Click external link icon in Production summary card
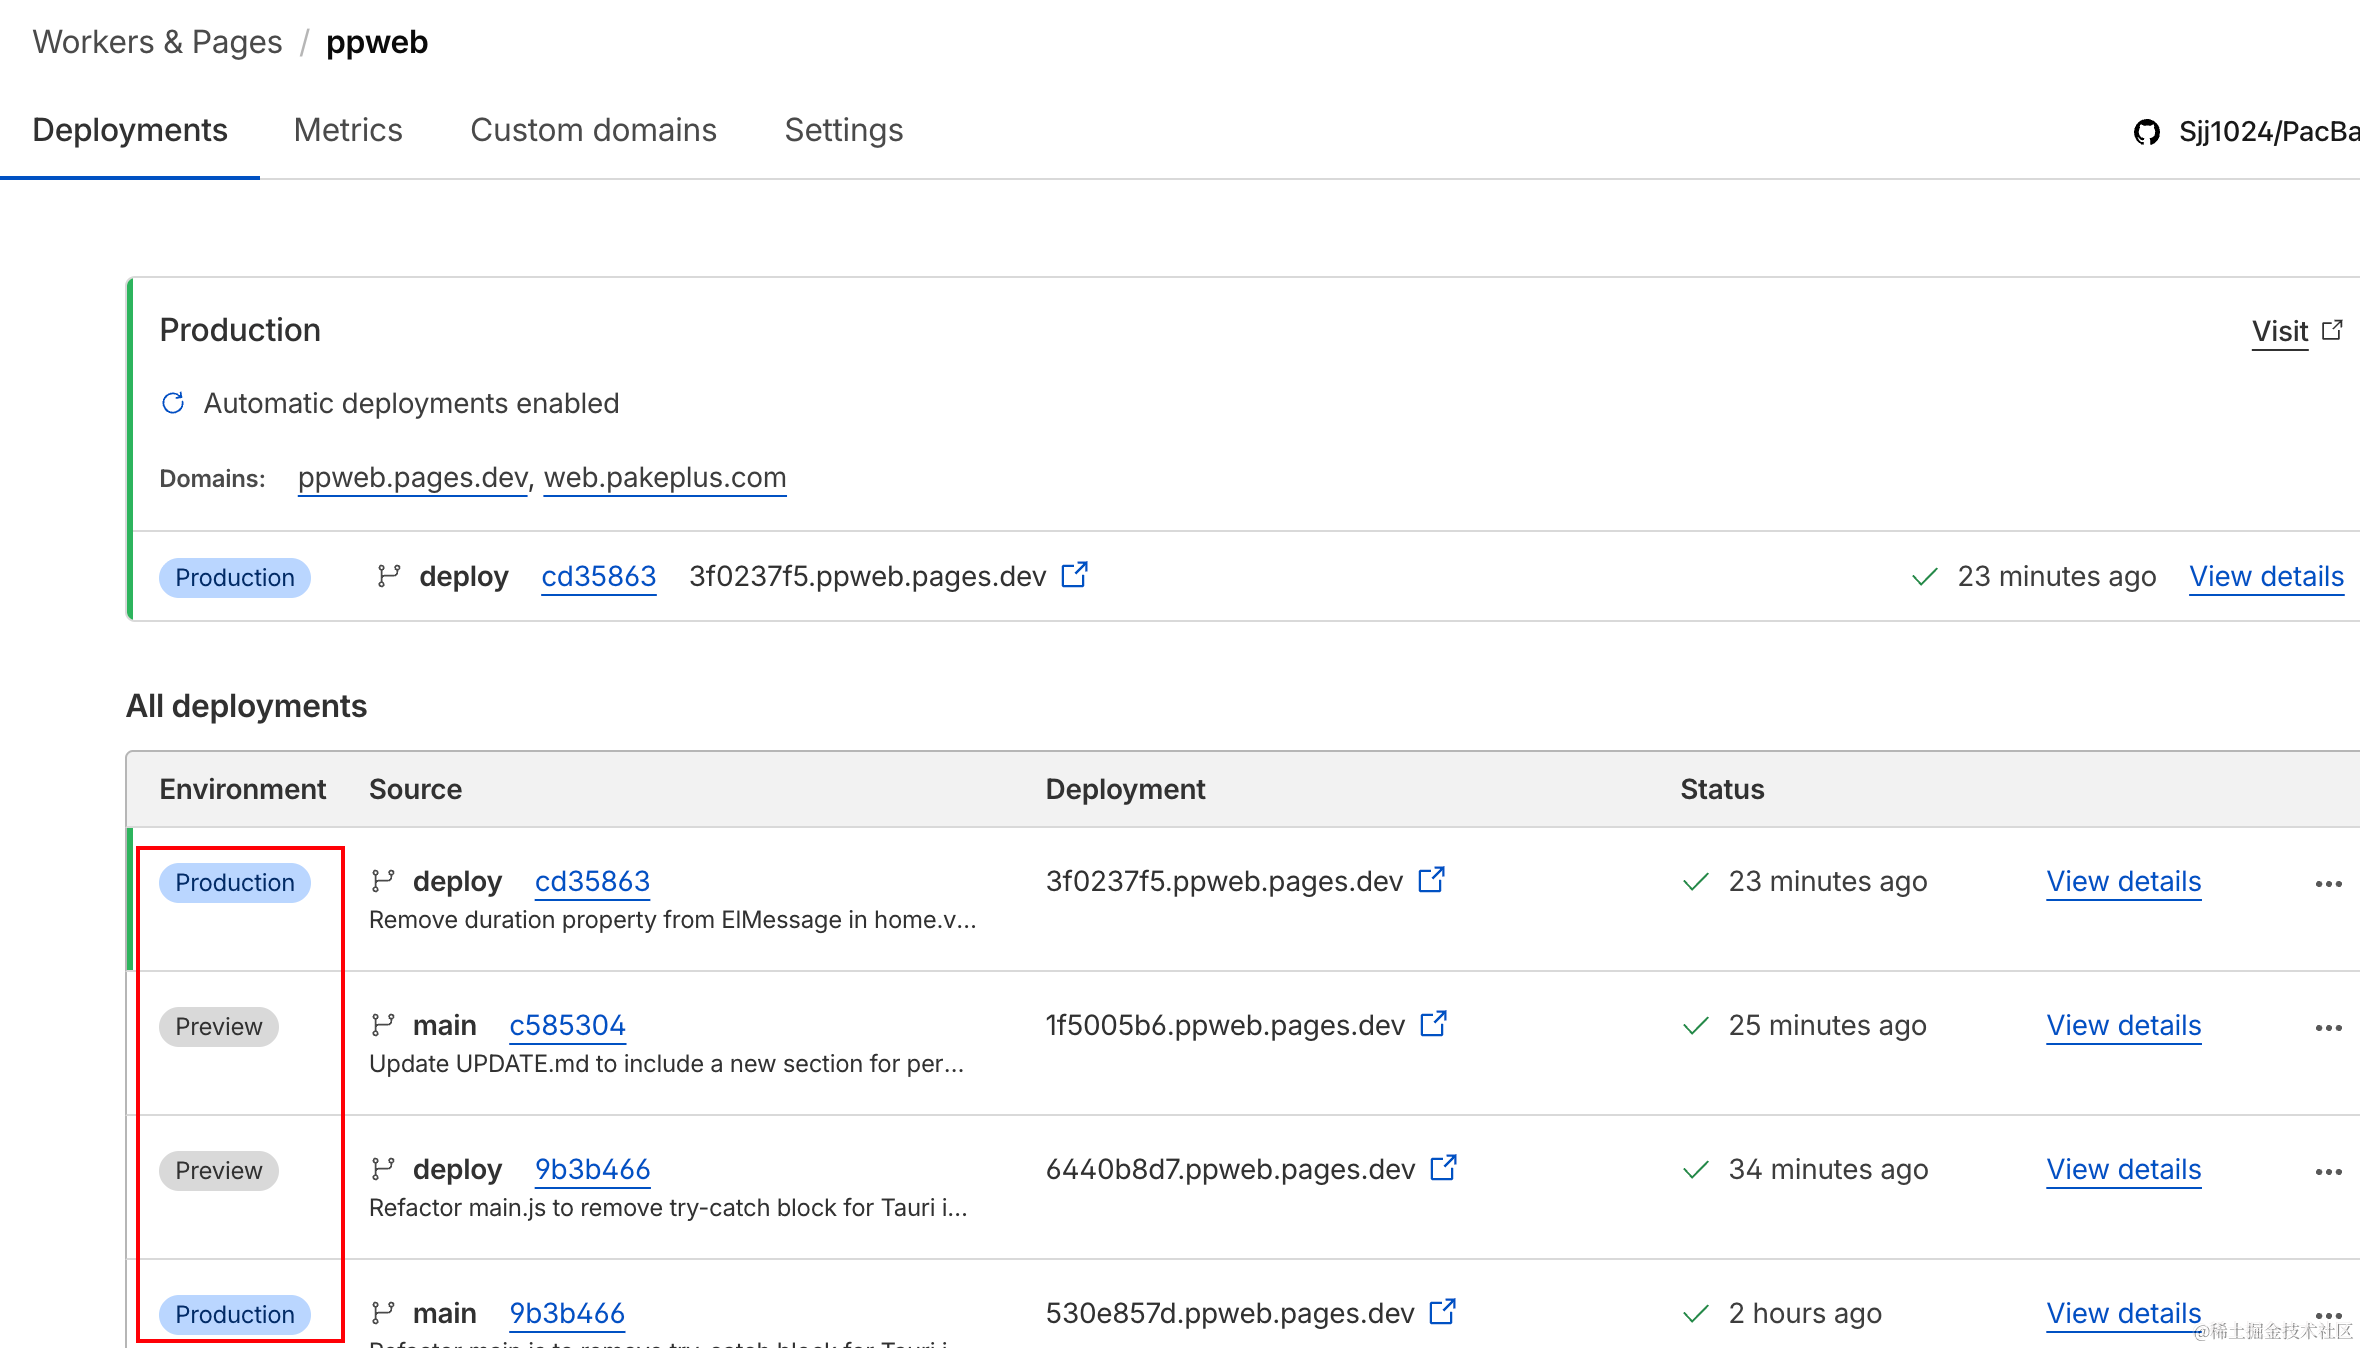Screen dimensions: 2360x1348 [1074, 575]
